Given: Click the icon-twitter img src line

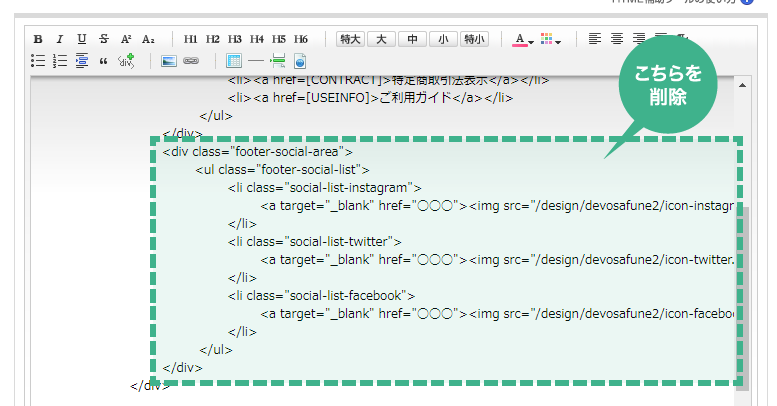Looking at the screenshot, I should tap(497, 260).
